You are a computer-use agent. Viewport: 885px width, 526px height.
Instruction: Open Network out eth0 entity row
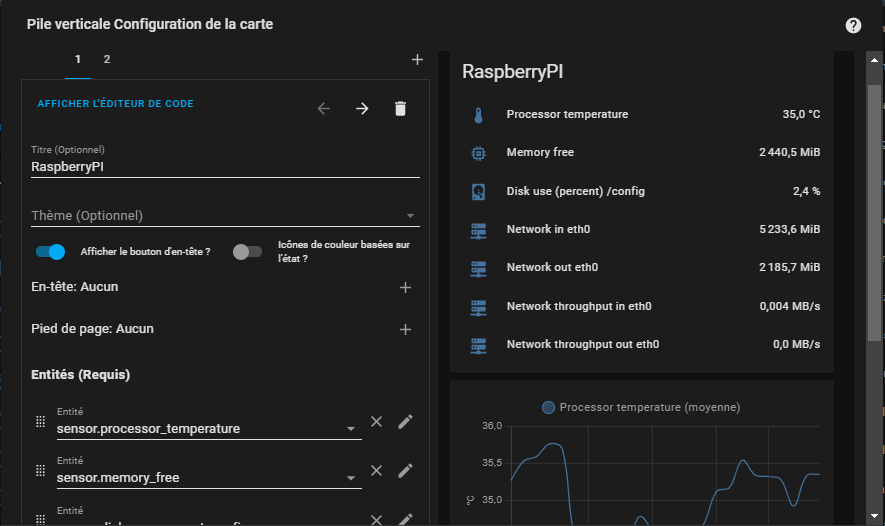point(642,268)
